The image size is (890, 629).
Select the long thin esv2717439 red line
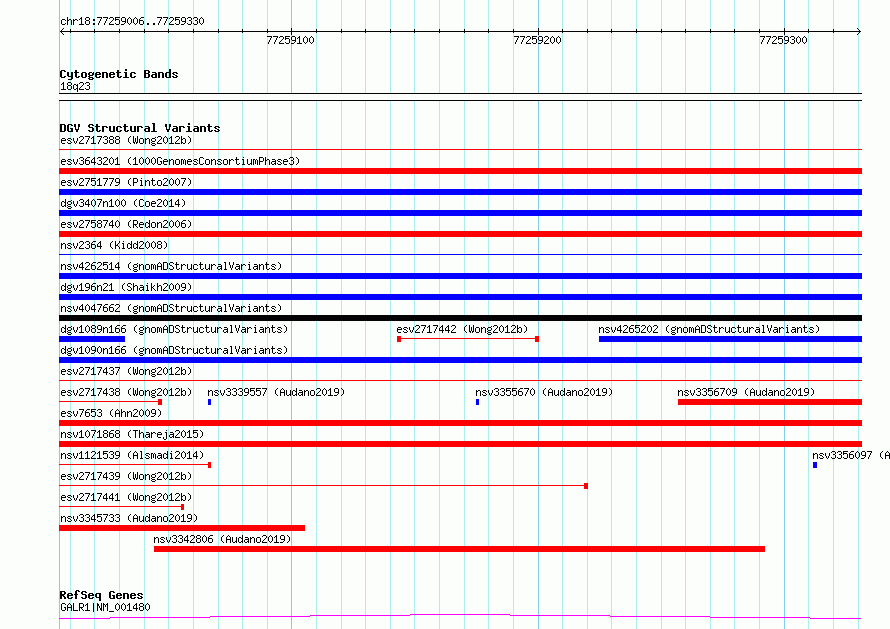324,486
